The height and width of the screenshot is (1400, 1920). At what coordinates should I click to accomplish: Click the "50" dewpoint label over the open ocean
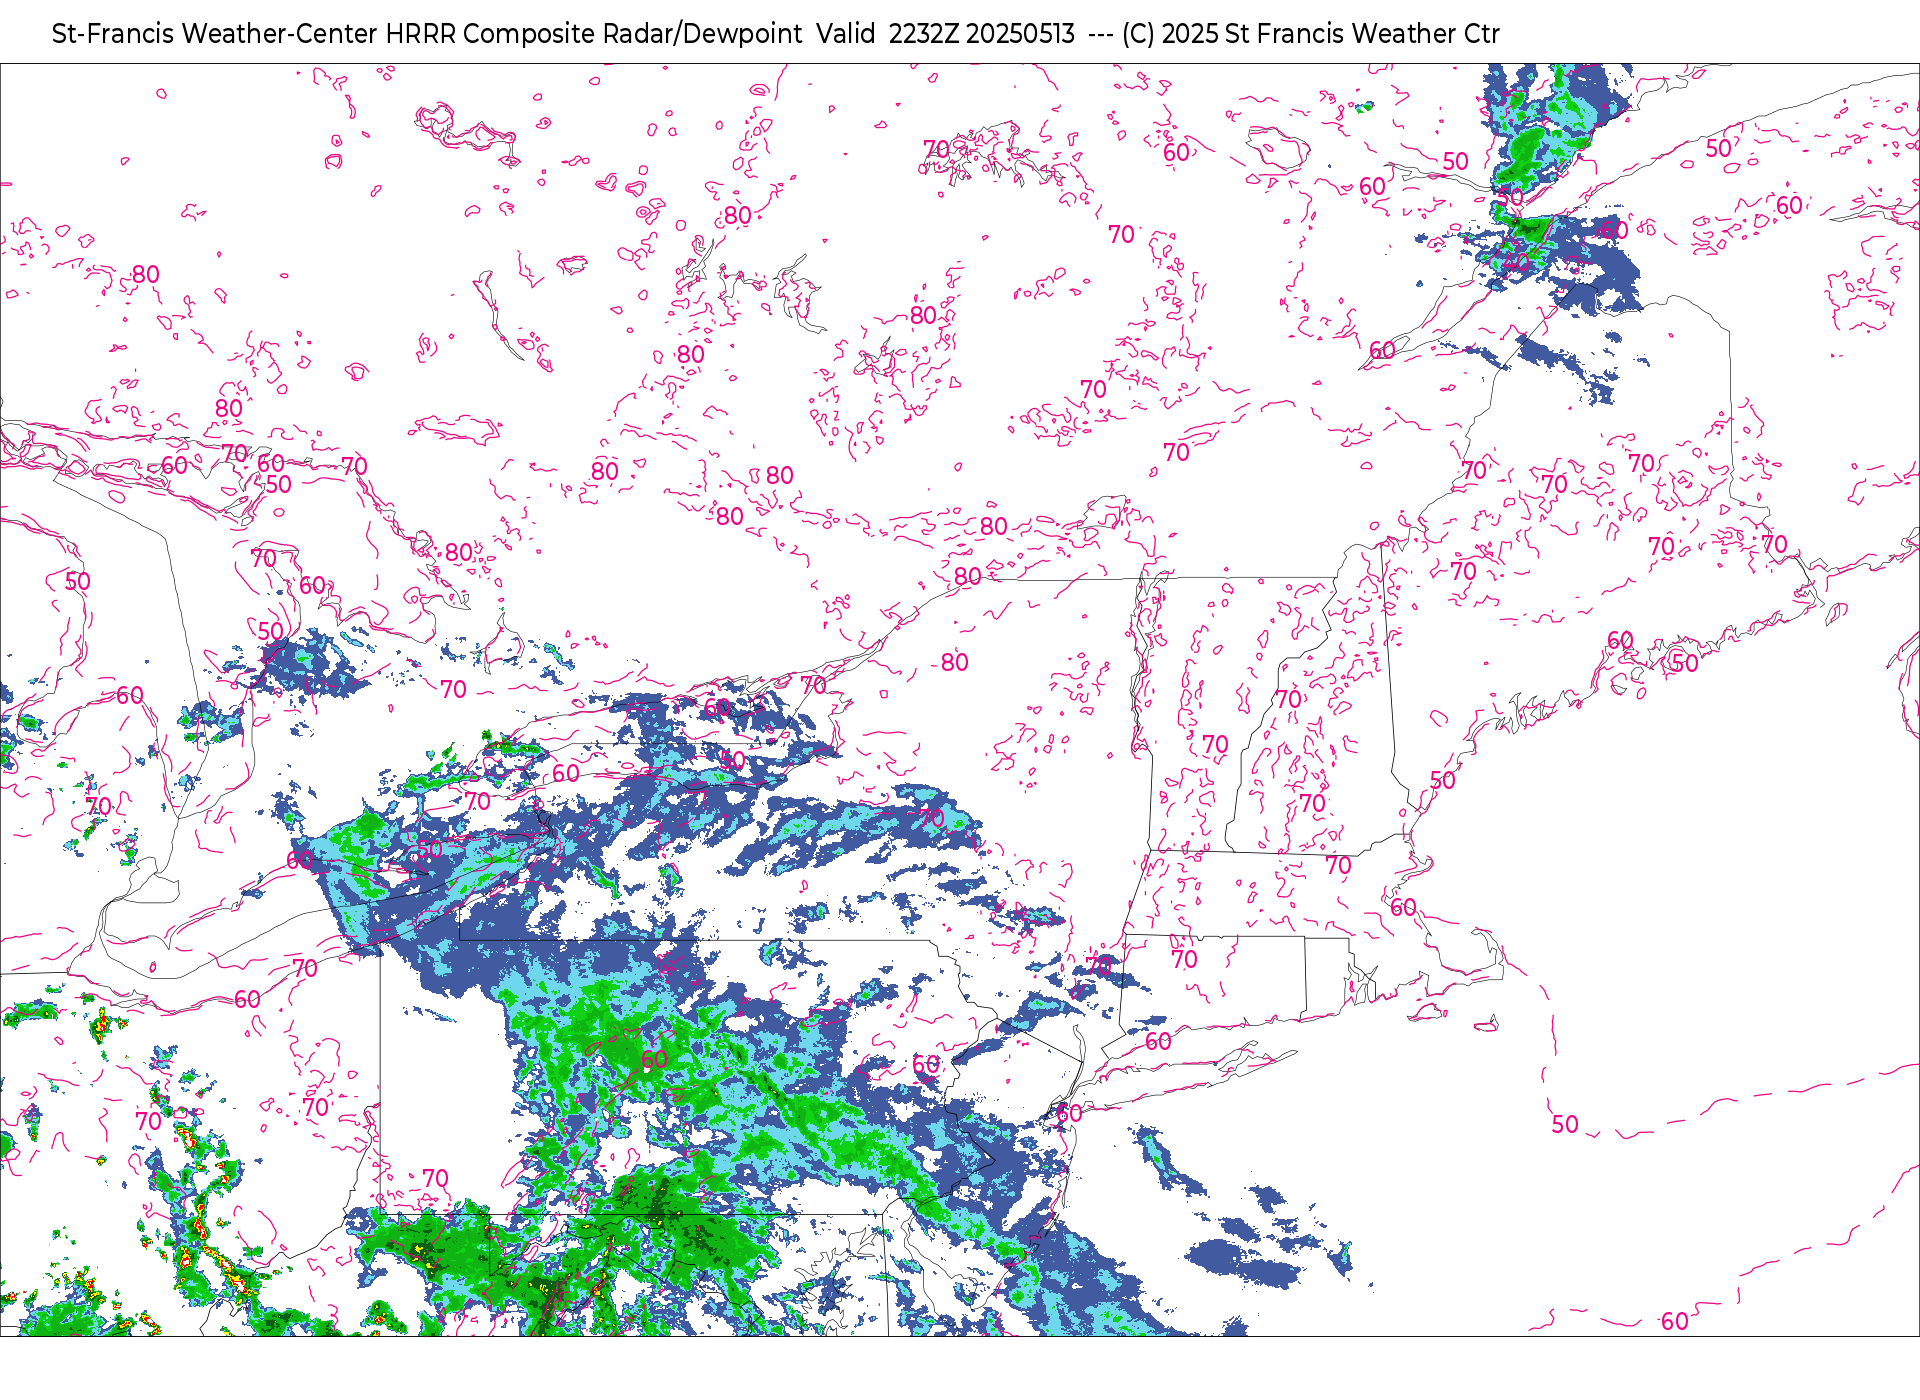(x=1565, y=1124)
